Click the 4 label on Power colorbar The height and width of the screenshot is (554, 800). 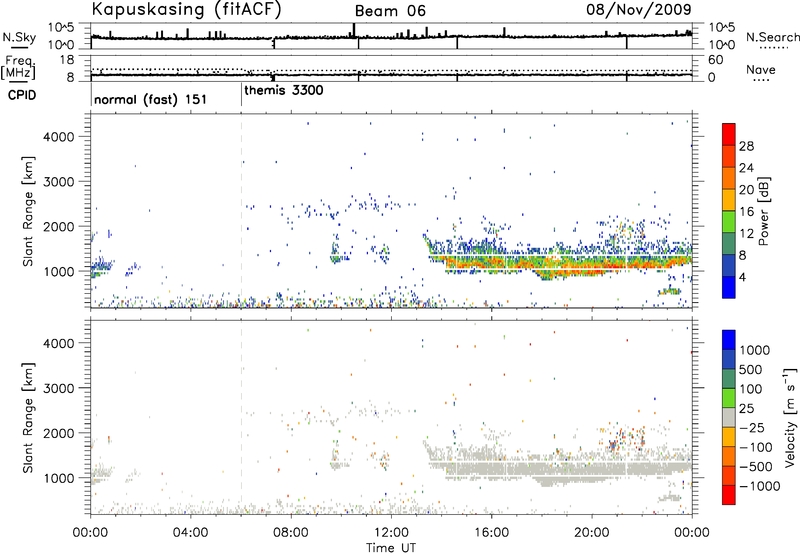[x=742, y=277]
